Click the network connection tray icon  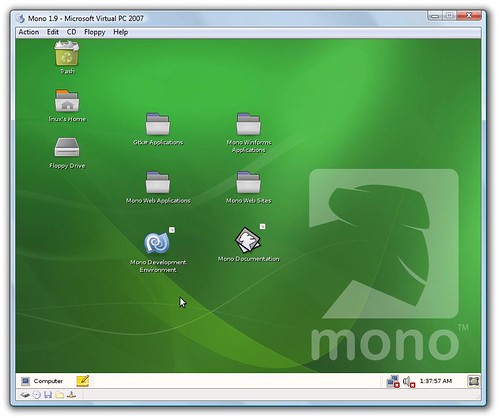(x=393, y=381)
